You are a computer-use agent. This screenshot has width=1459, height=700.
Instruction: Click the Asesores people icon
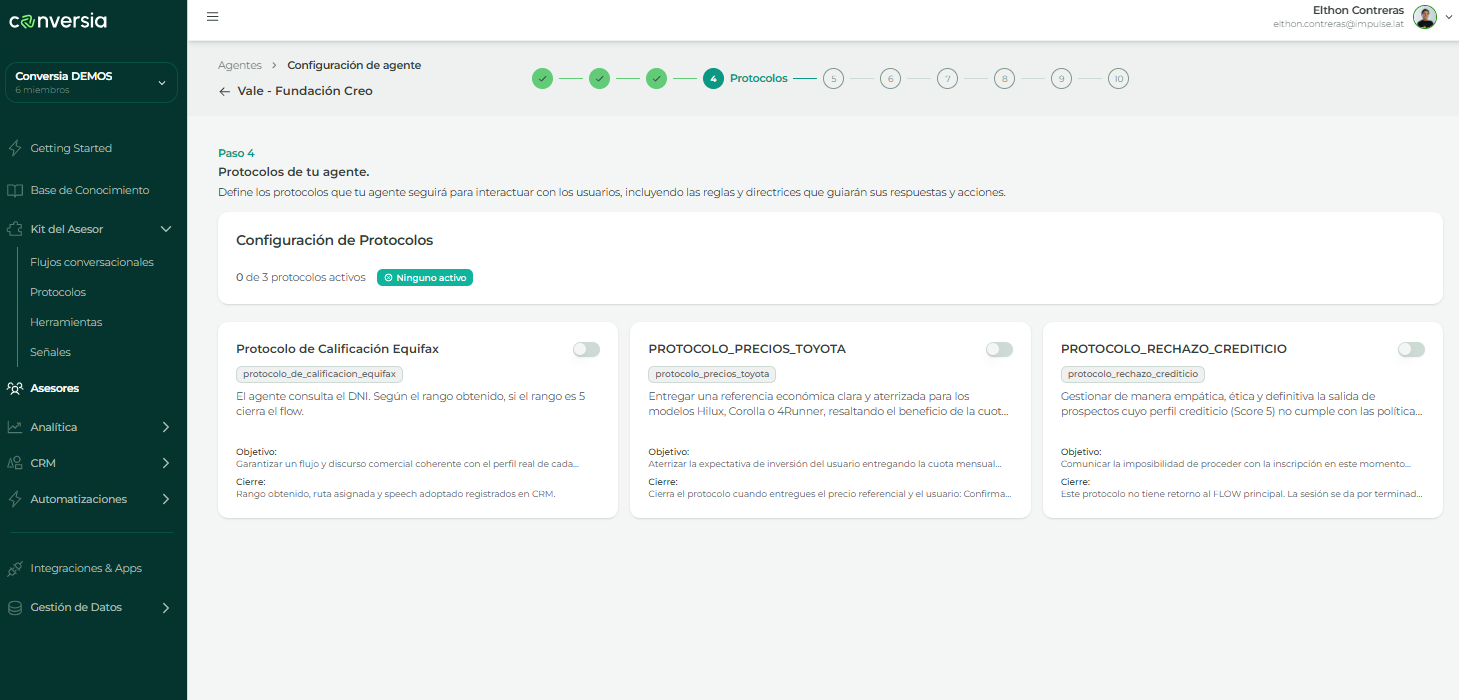coord(15,388)
